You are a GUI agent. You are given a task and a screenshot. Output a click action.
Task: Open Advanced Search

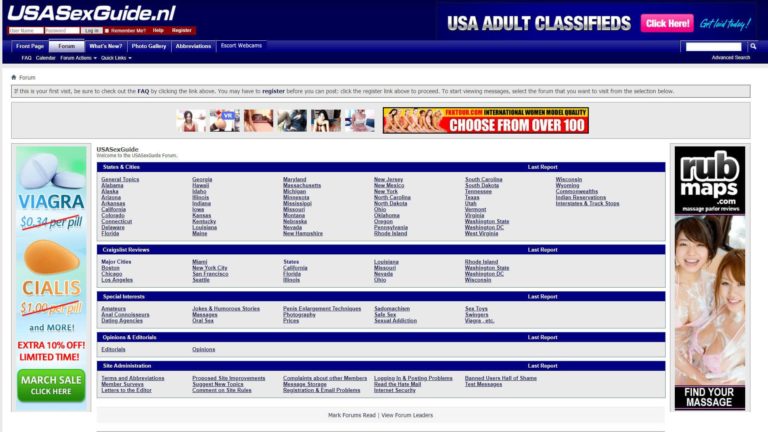(x=730, y=57)
